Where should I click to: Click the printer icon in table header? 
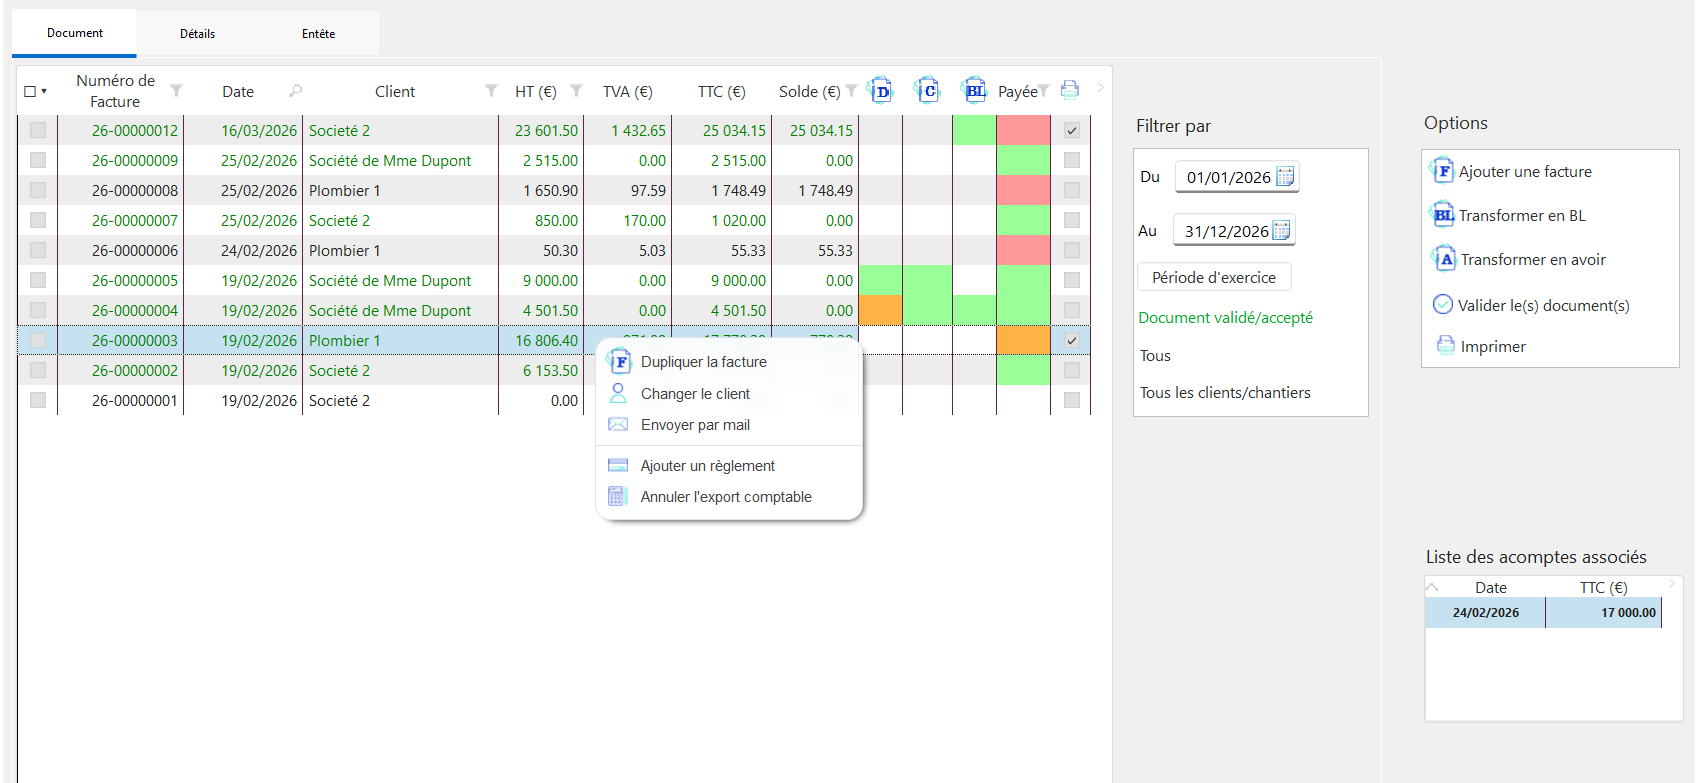pyautogui.click(x=1069, y=90)
